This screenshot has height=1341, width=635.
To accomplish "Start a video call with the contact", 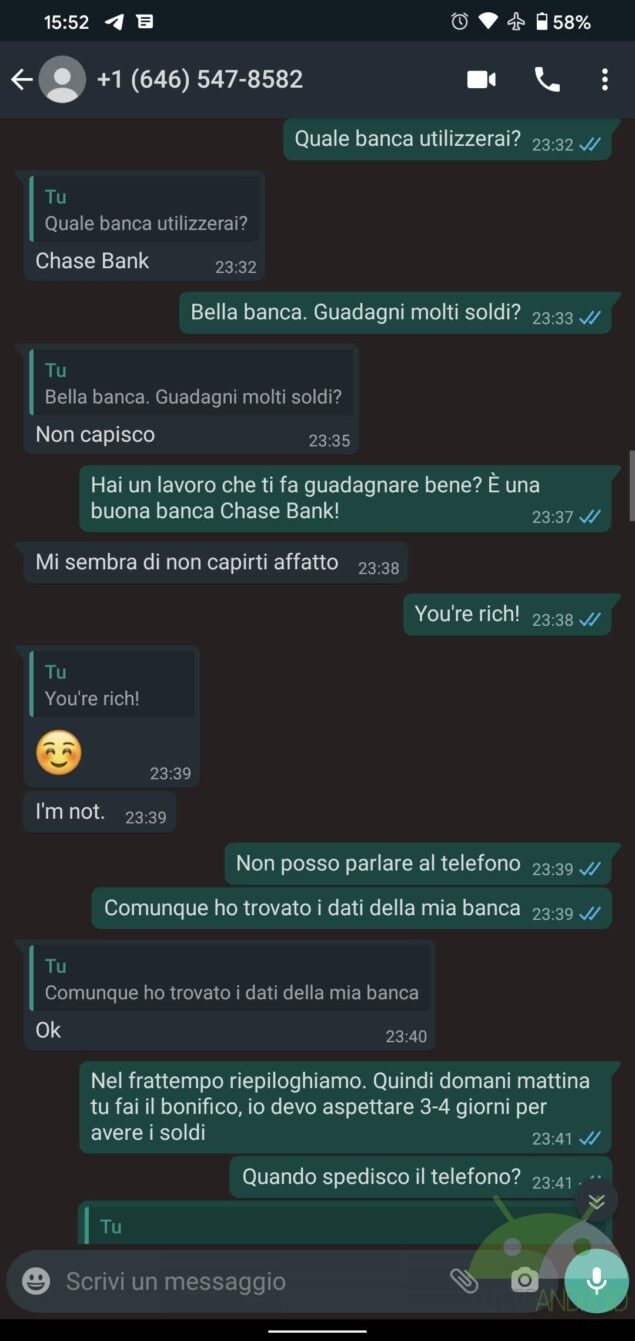I will (x=482, y=80).
